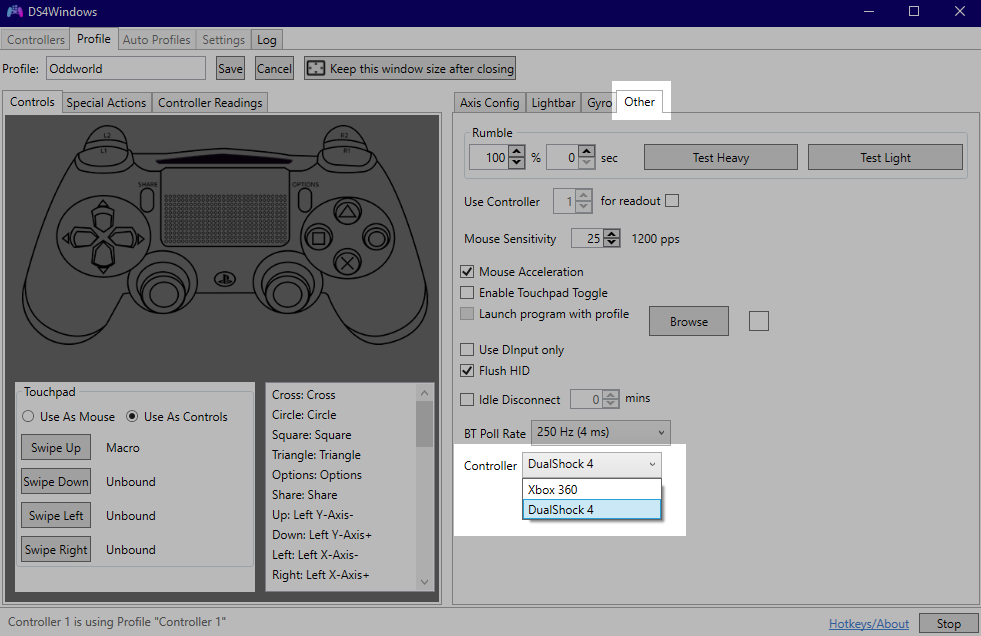
Task: Enable the Use DInput only checkbox
Action: pyautogui.click(x=467, y=350)
